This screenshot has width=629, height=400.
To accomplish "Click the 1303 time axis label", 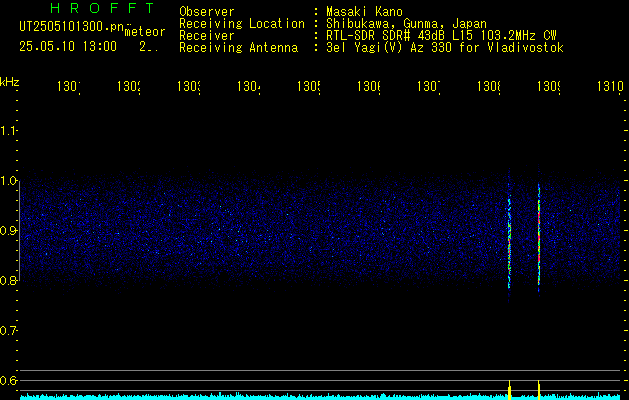I will (x=189, y=86).
